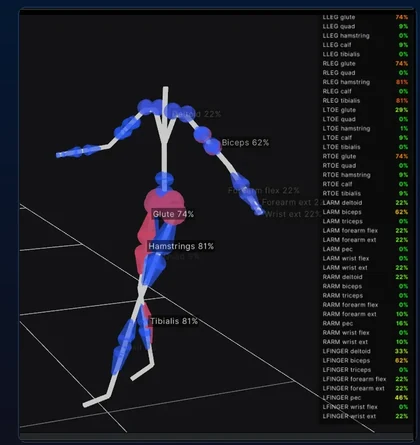The height and width of the screenshot is (445, 420).
Task: Pick the RARM wrist ext row
Action: tap(365, 342)
